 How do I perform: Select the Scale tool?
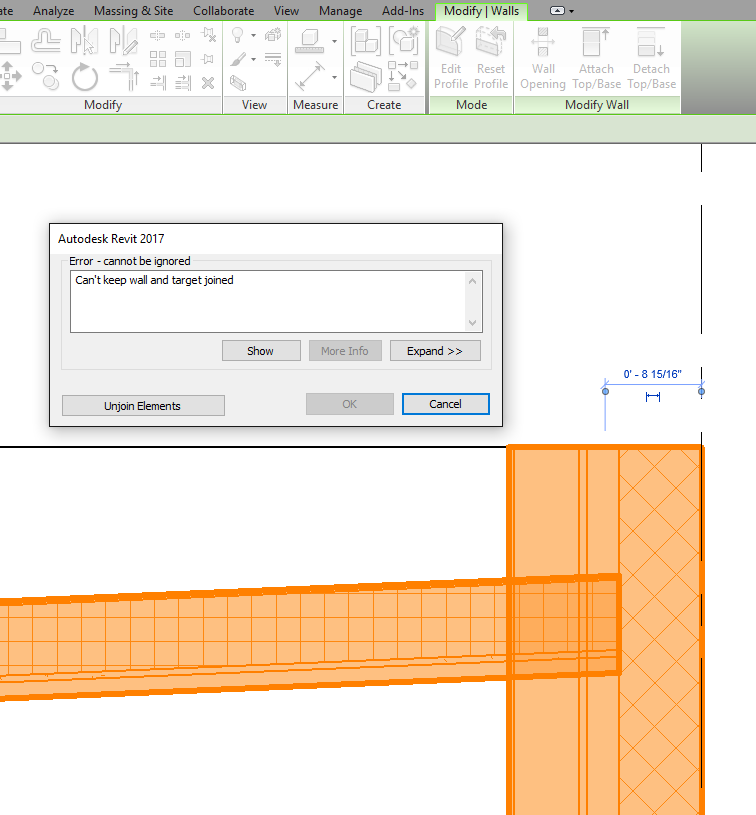(183, 59)
